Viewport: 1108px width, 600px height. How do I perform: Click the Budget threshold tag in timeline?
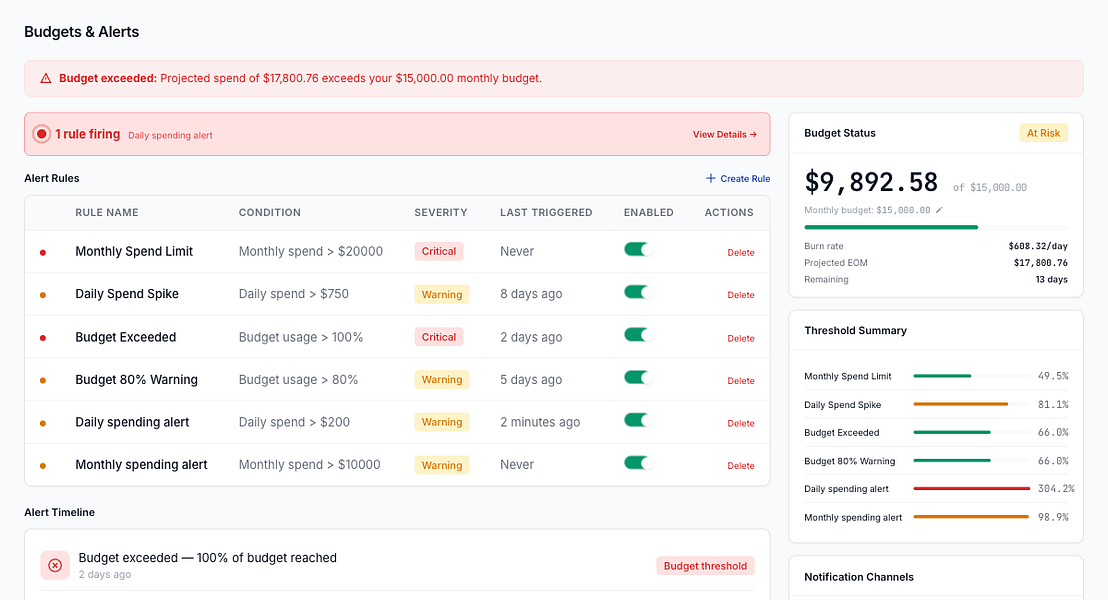point(705,566)
